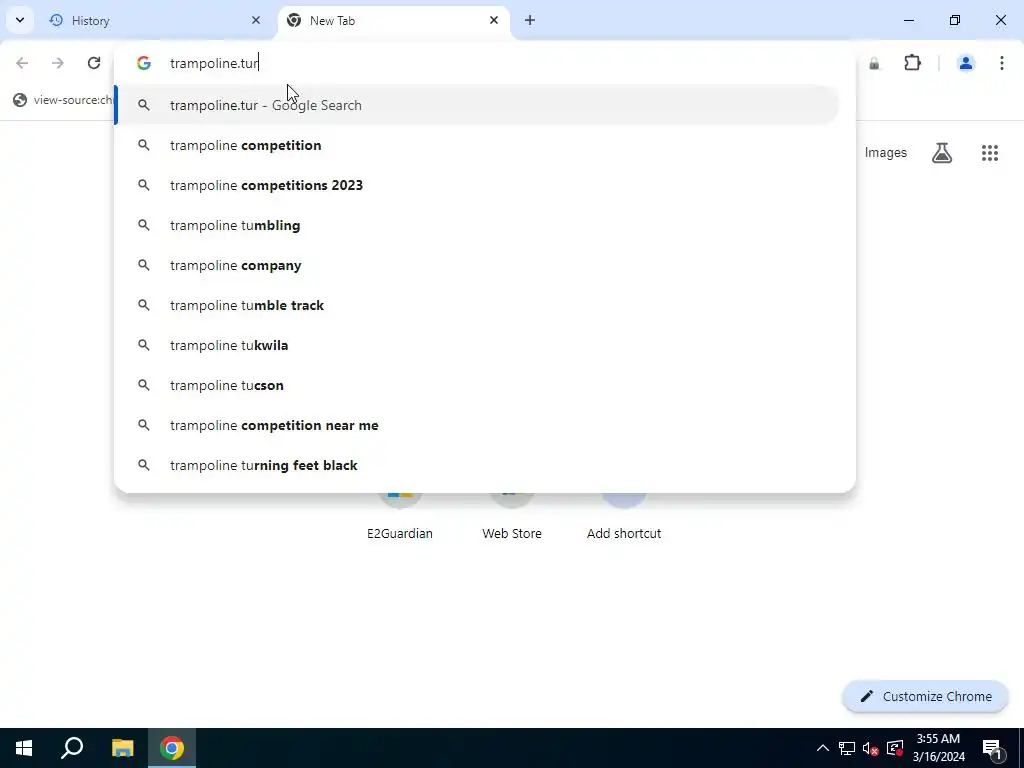Select the New Tab tab
The width and height of the screenshot is (1024, 768).
tap(393, 20)
